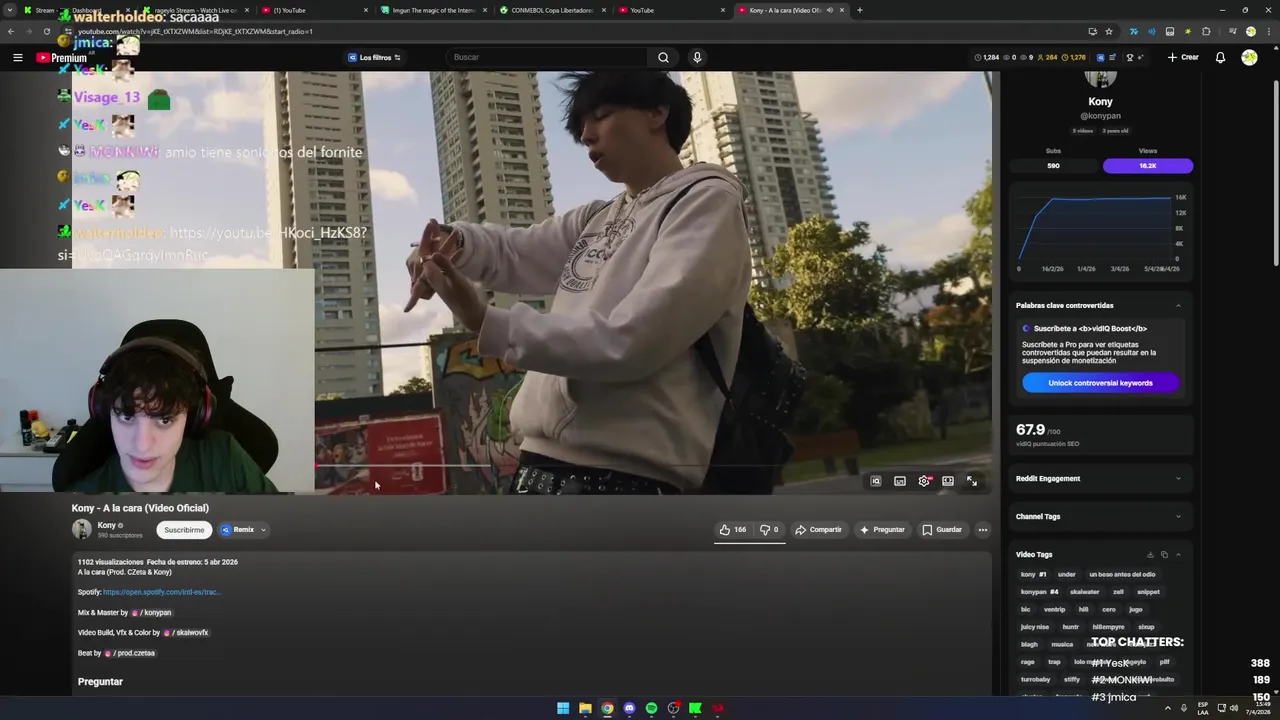1280x720 pixels.
Task: Click the 'snippet' video tag
Action: pos(1148,592)
